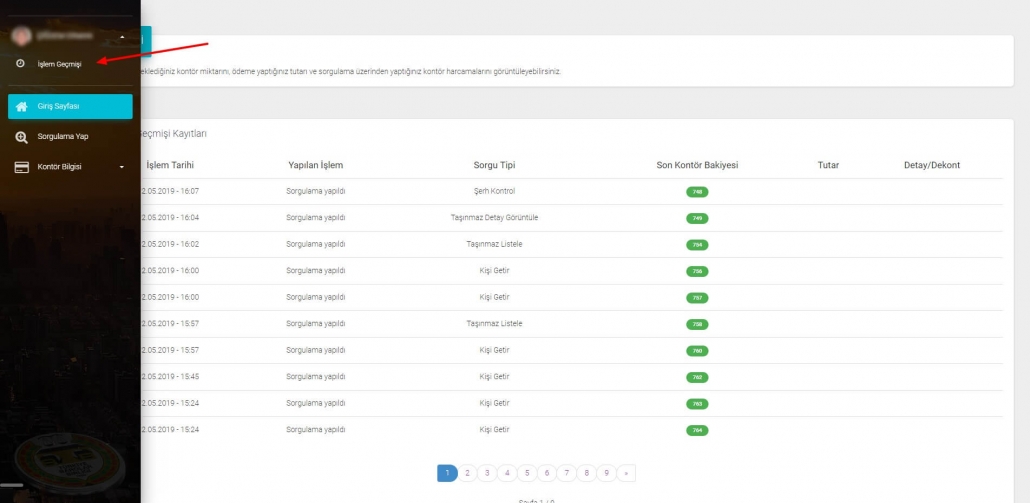
Task: Click the home icon in Giriş Sayfası
Action: click(x=21, y=106)
